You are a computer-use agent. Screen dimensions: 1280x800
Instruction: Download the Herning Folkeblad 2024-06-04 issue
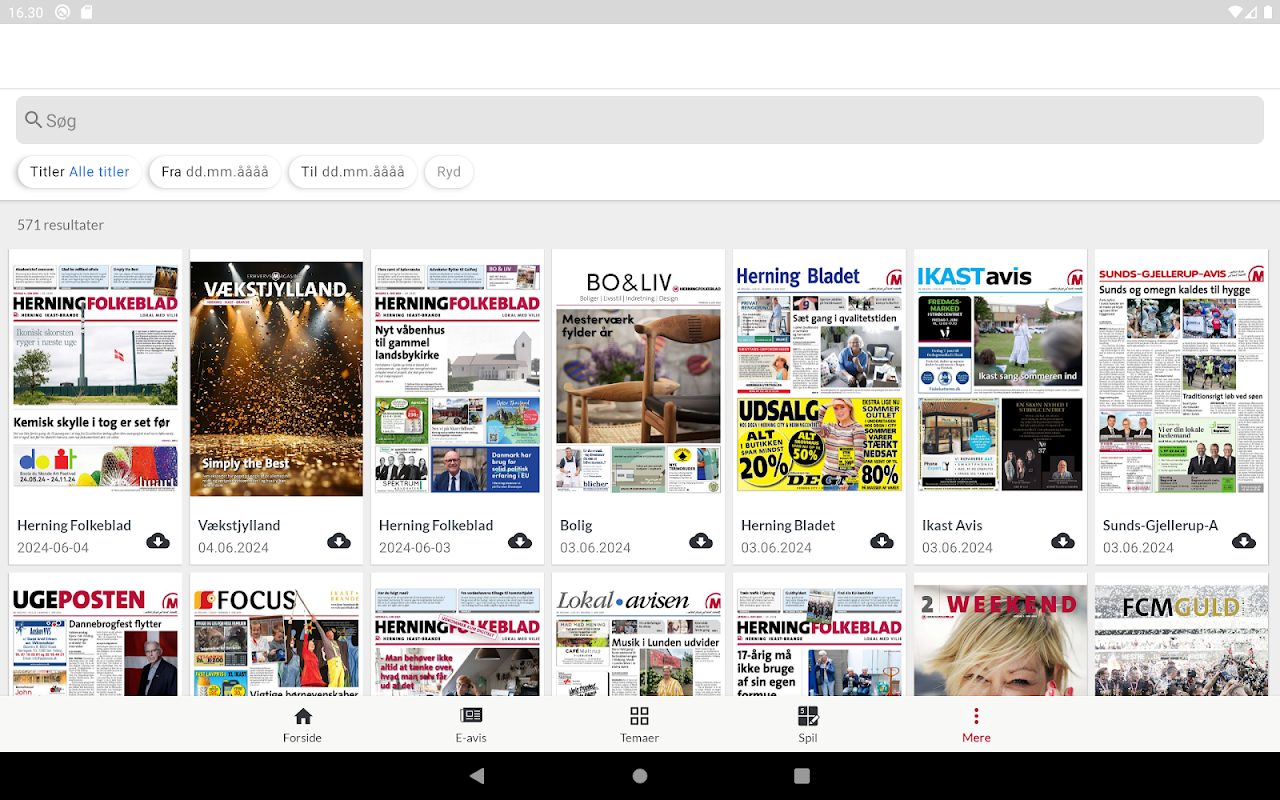158,541
